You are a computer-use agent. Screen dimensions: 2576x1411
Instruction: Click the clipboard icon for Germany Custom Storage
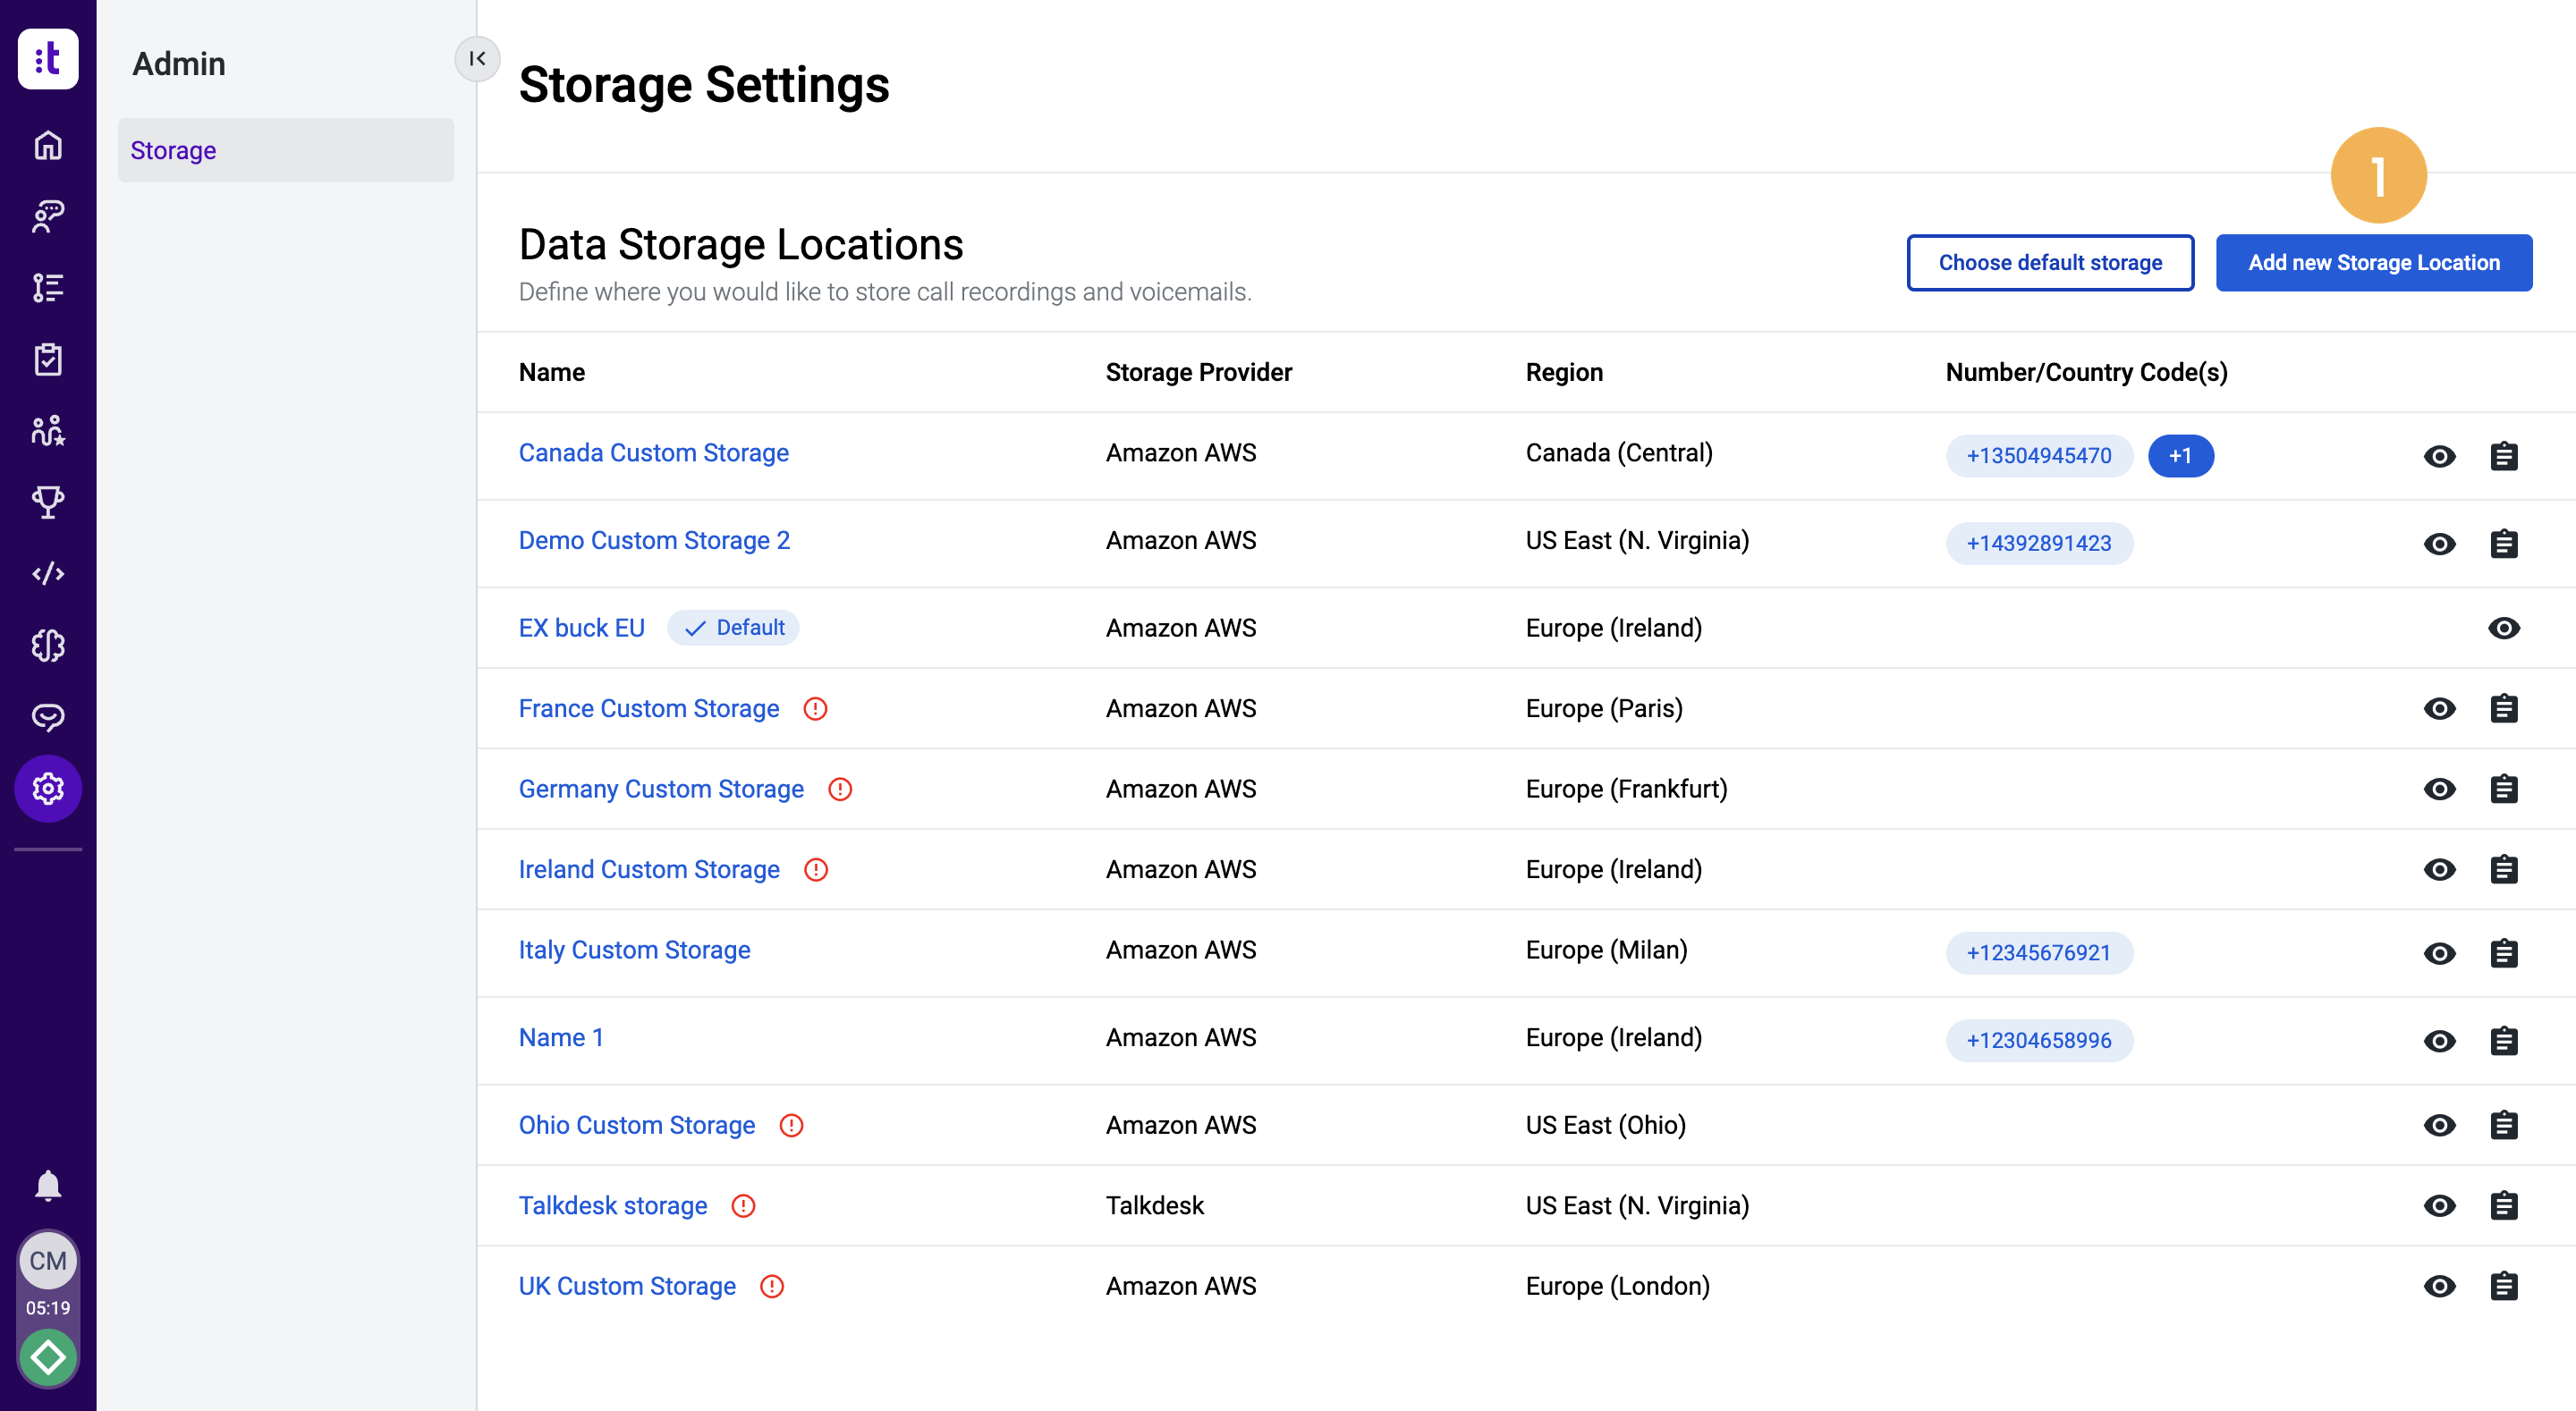pos(2503,789)
